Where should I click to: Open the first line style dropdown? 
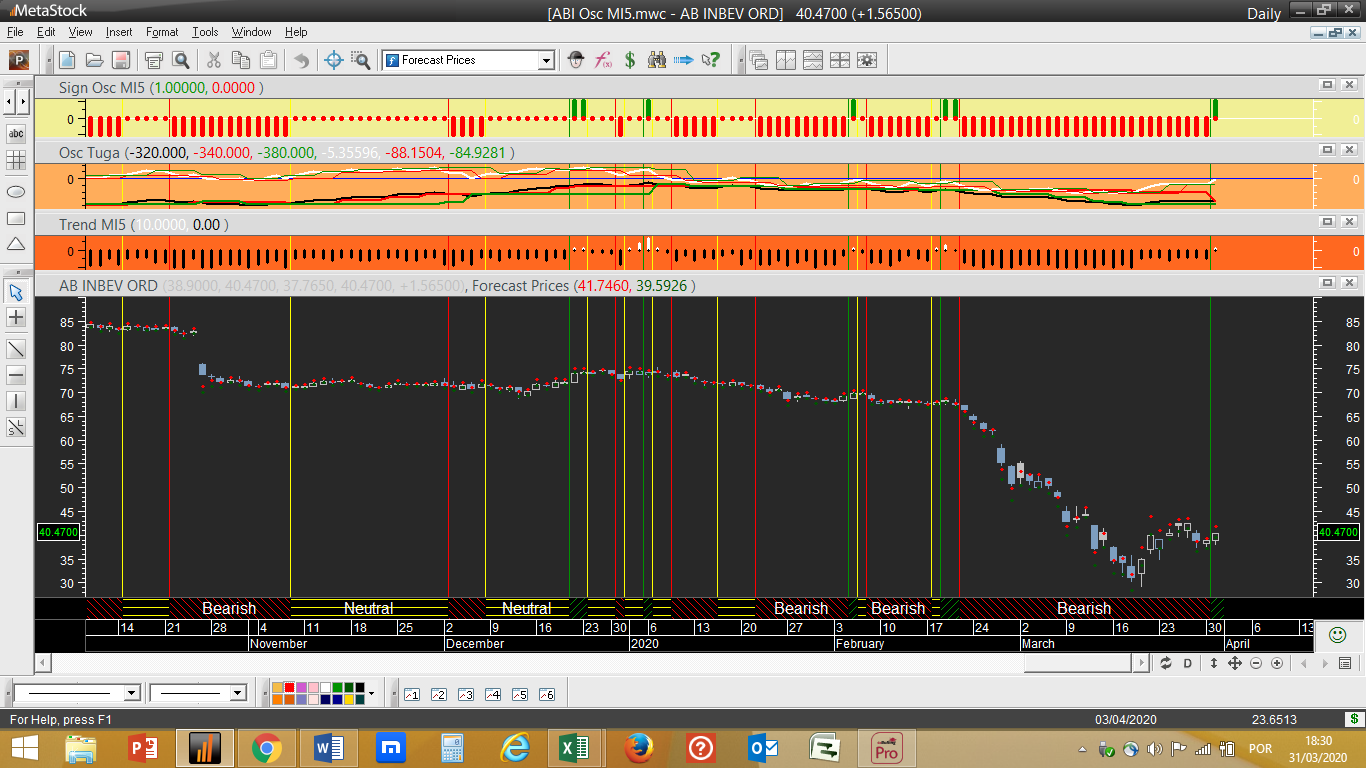131,693
